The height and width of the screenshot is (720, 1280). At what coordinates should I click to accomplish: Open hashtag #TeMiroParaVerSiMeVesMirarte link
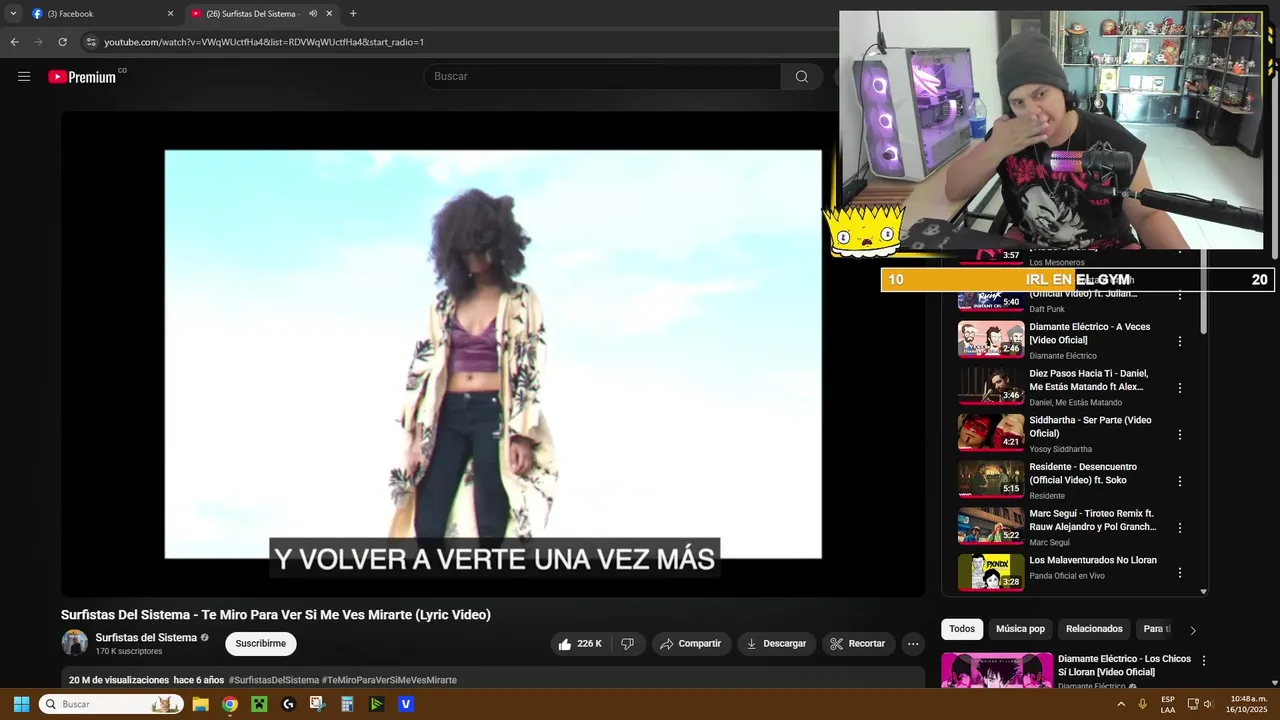389,680
